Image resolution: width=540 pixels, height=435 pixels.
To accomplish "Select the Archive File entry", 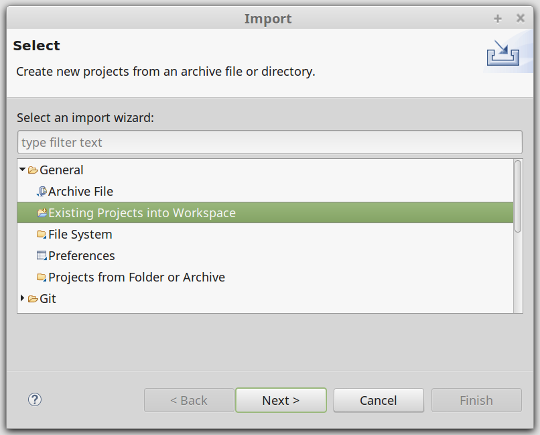I will click(81, 191).
